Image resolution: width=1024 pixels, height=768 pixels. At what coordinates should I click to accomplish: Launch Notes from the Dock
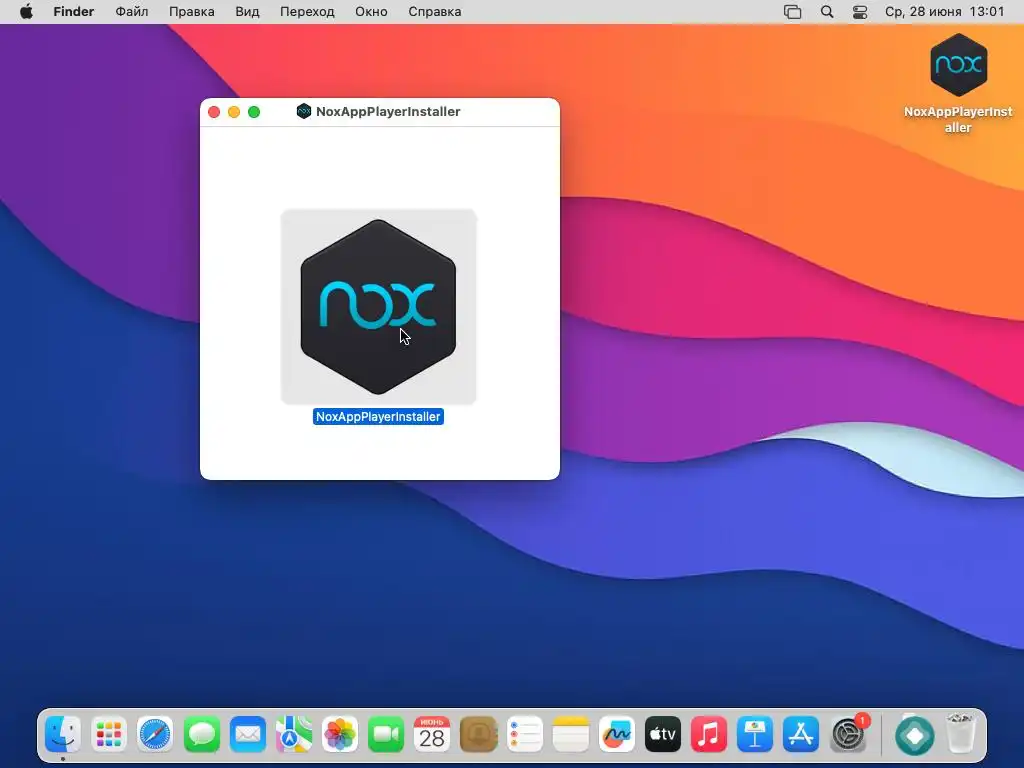[570, 734]
